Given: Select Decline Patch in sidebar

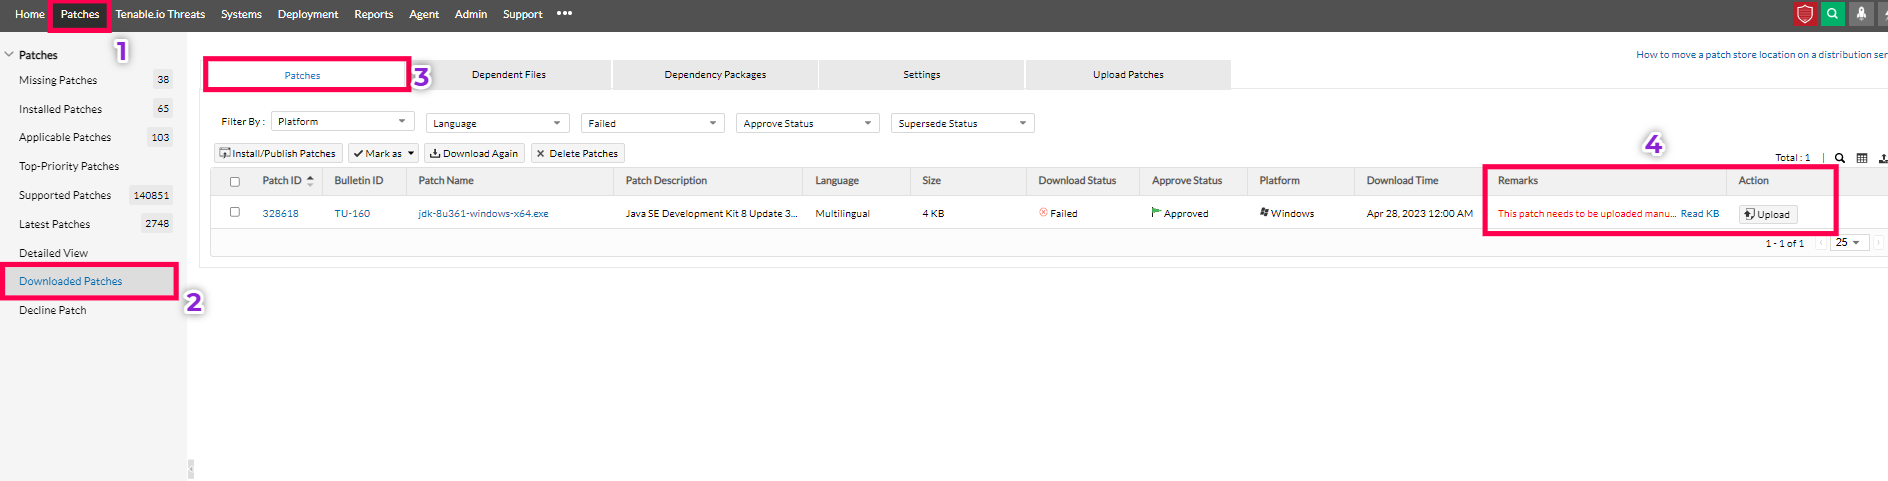Looking at the screenshot, I should [x=52, y=310].
